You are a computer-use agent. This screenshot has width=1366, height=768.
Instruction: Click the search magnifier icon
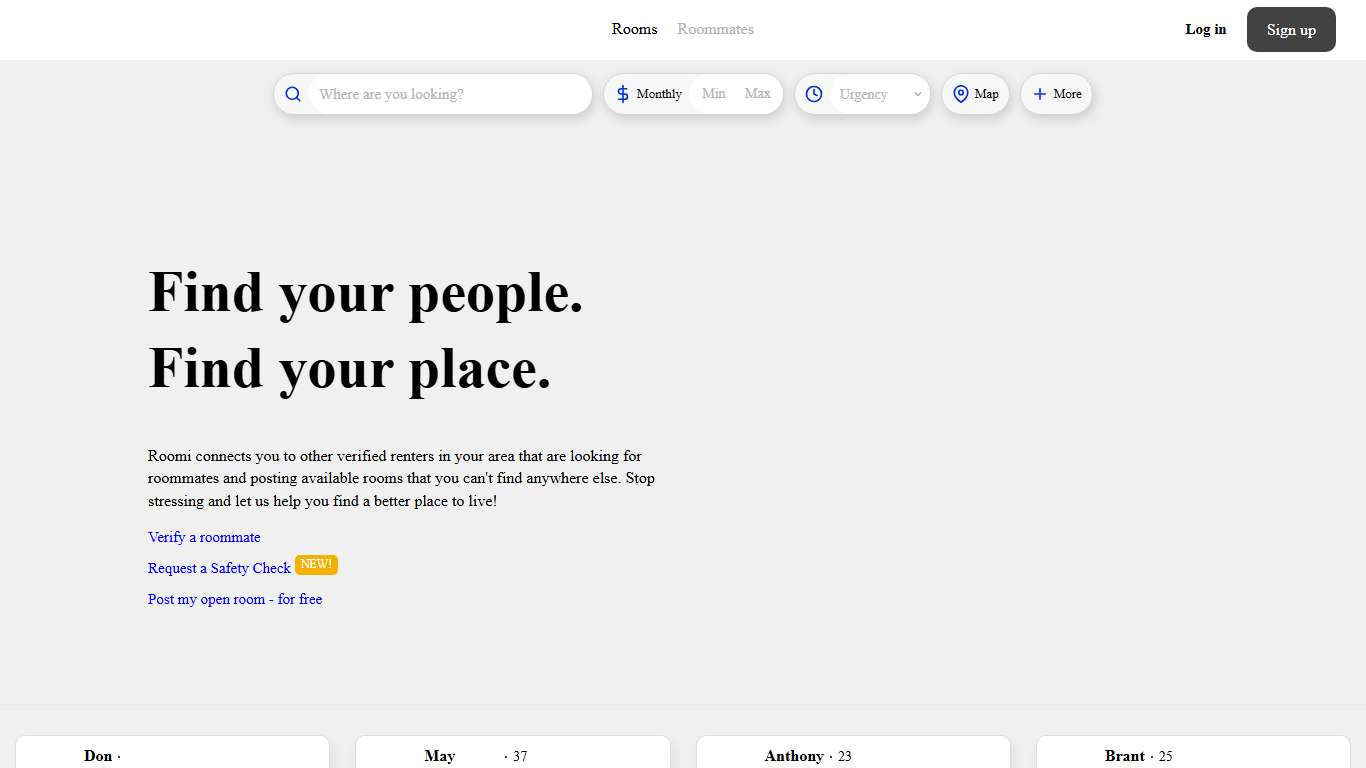click(x=293, y=93)
